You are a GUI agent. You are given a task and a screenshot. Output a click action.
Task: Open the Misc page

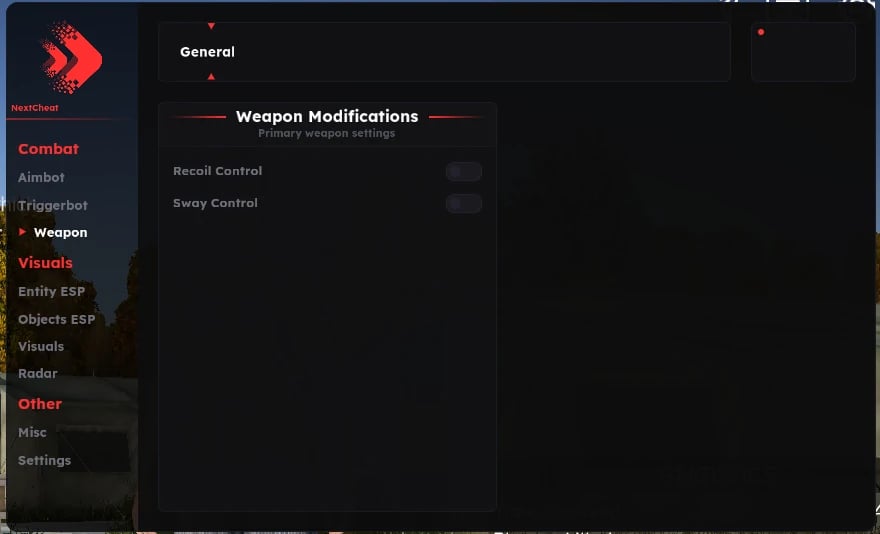coord(32,432)
